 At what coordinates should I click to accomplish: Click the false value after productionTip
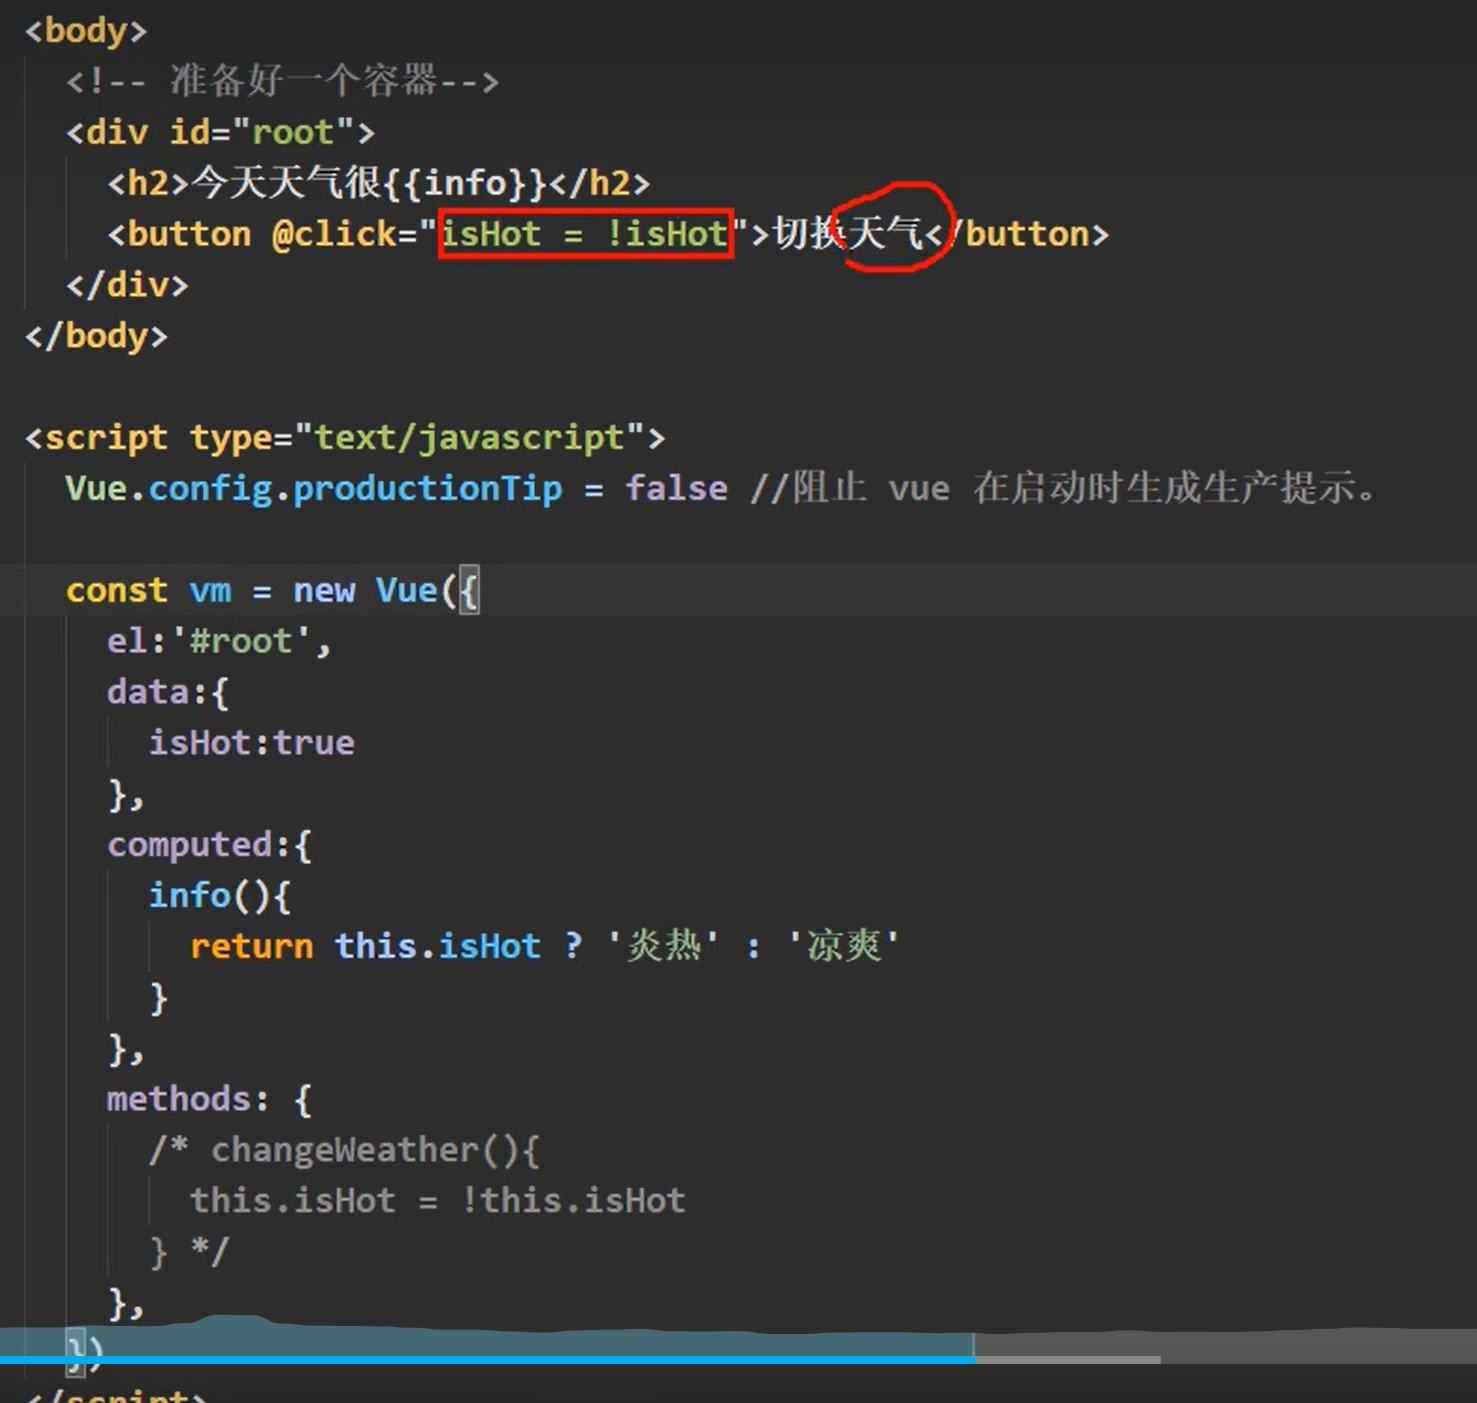(x=676, y=489)
